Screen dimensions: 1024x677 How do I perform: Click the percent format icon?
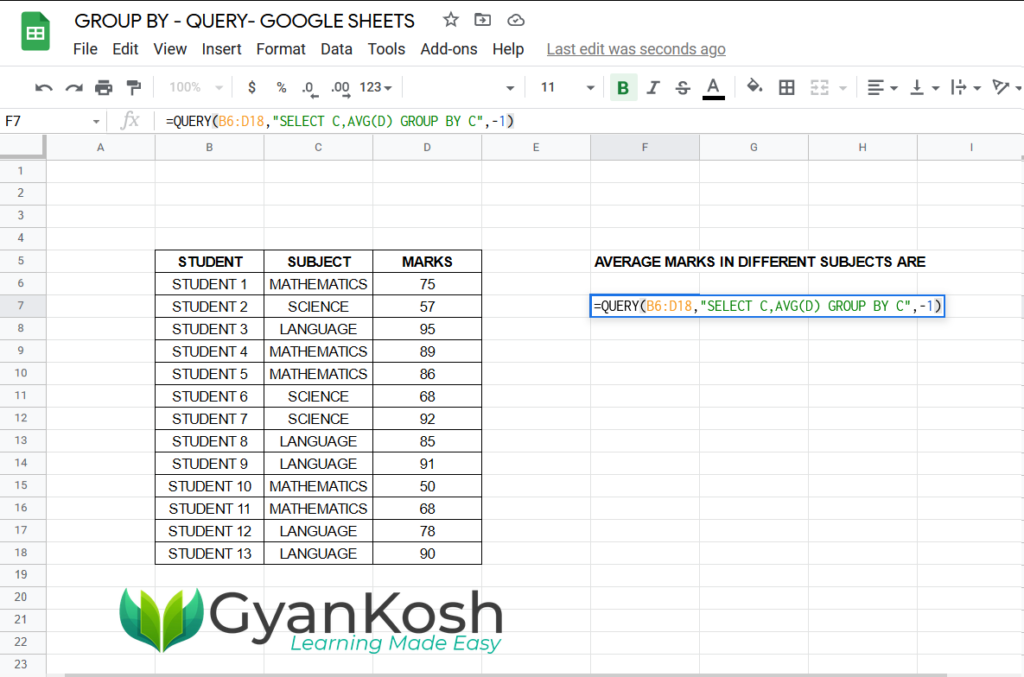click(281, 87)
